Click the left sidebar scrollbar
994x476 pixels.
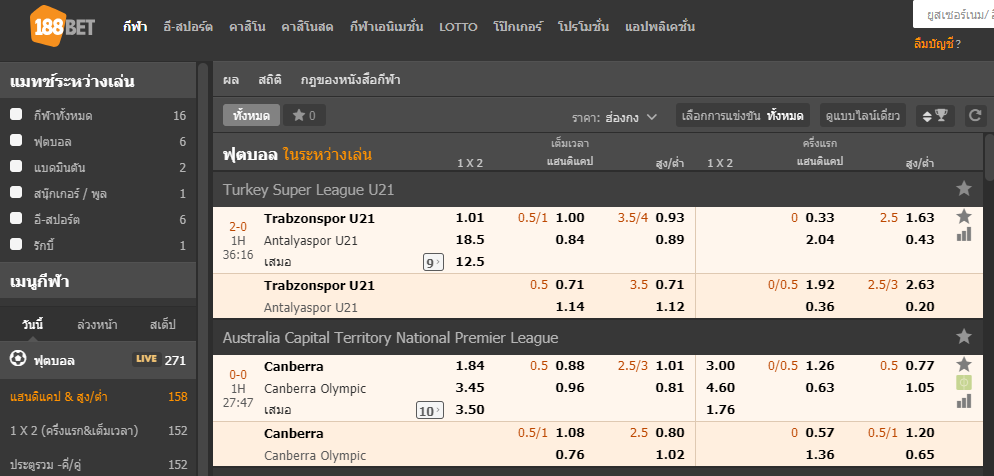(203, 269)
